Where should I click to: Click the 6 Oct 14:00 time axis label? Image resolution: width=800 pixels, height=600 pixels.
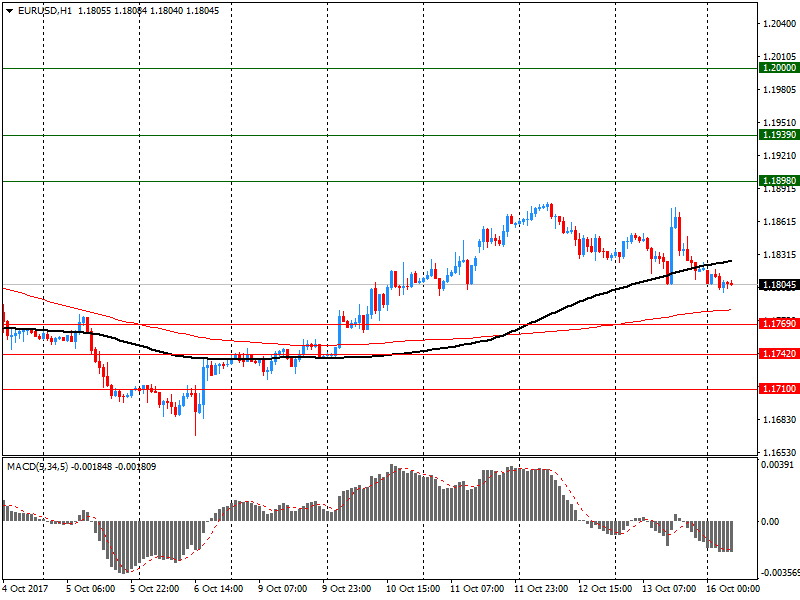[218, 588]
